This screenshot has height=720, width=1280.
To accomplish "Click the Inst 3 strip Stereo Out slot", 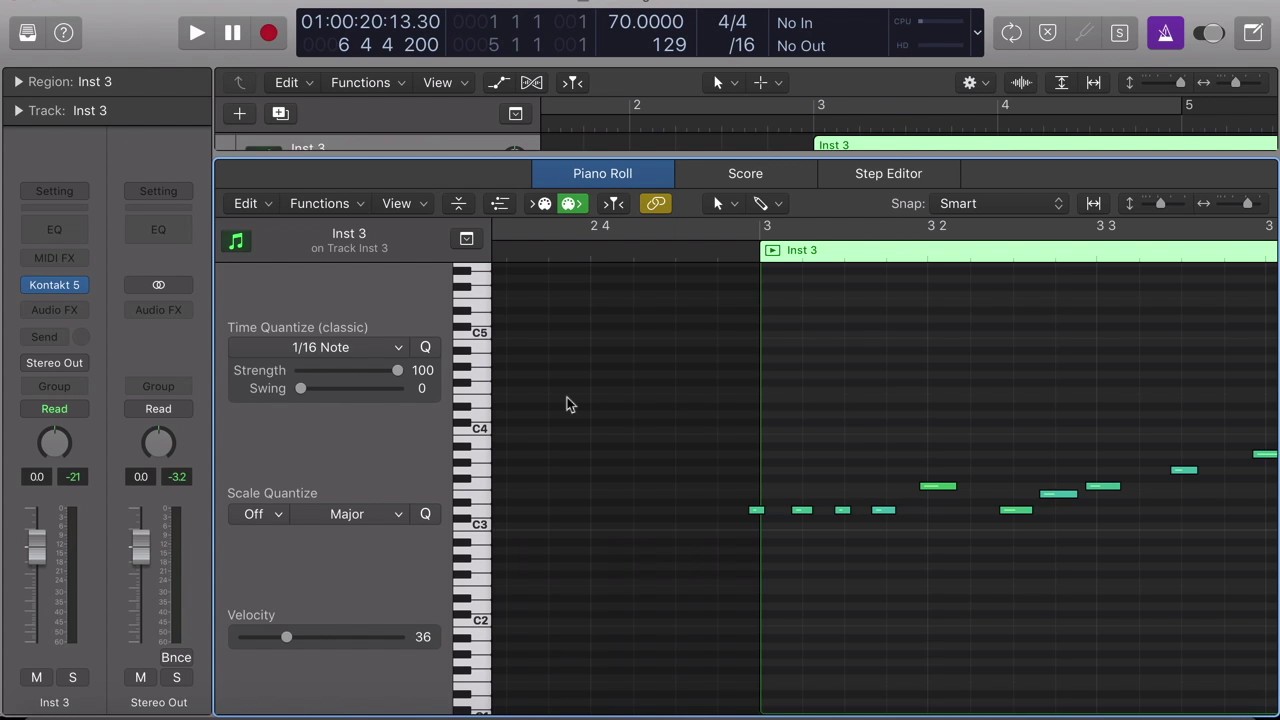I will [54, 364].
